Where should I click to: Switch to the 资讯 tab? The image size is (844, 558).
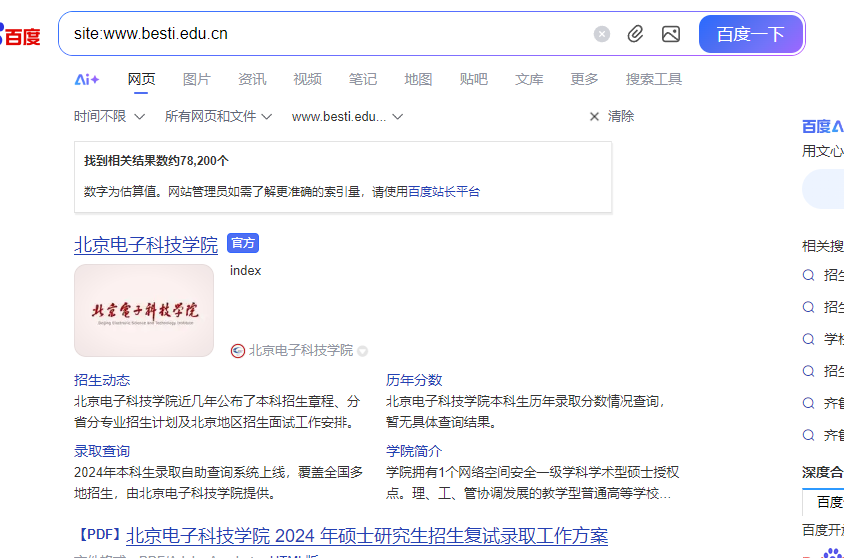pos(252,80)
